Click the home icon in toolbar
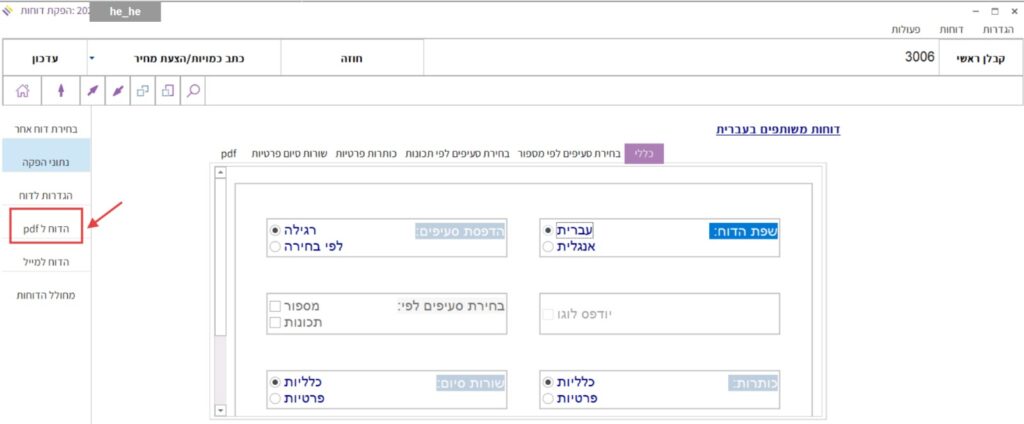The image size is (1024, 424). (x=22, y=90)
